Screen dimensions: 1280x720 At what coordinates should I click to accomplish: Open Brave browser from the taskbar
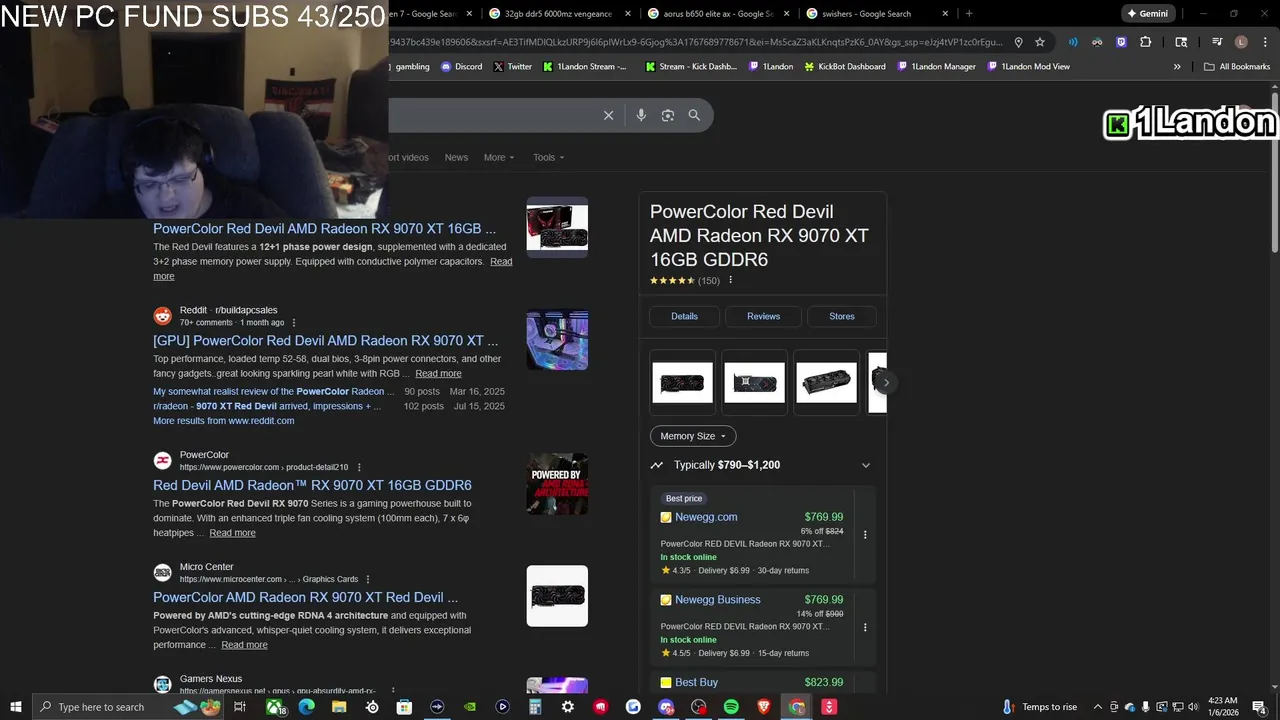tap(764, 707)
